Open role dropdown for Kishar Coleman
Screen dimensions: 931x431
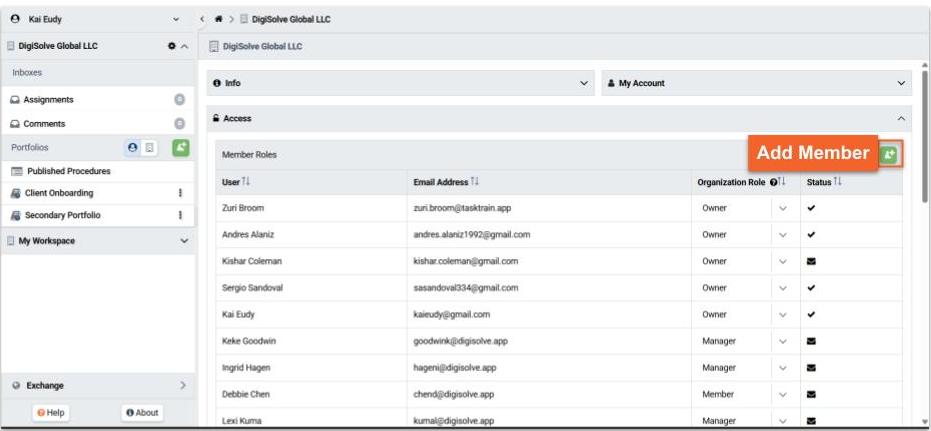(783, 261)
